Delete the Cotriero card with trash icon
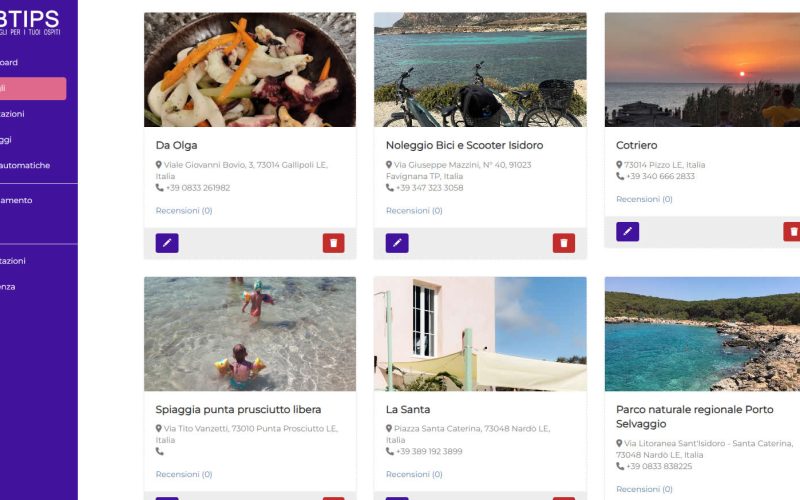 point(792,232)
